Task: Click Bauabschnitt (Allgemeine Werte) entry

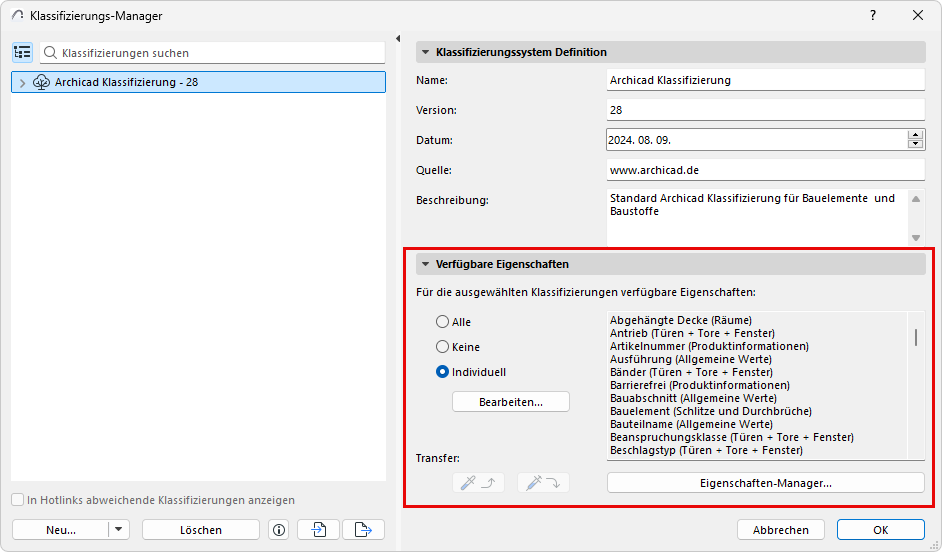Action: [x=693, y=398]
